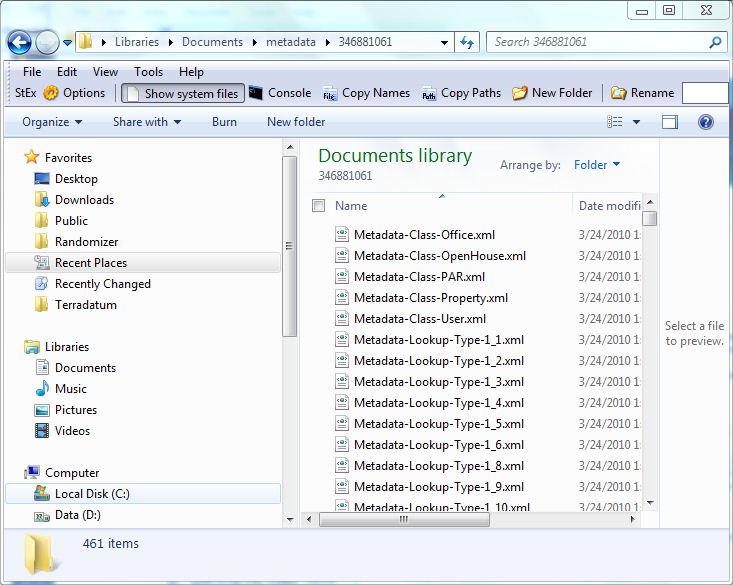Click the address bar root folder icon

(85, 42)
